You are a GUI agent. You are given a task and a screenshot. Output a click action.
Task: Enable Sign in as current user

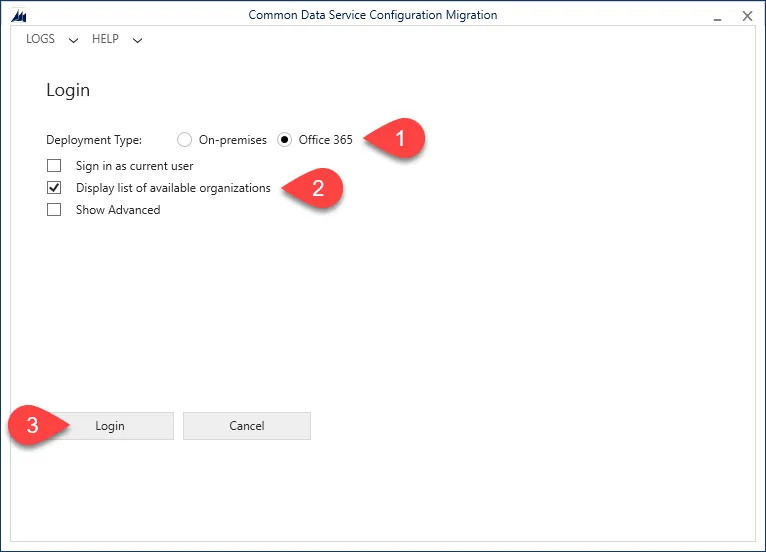tap(54, 166)
